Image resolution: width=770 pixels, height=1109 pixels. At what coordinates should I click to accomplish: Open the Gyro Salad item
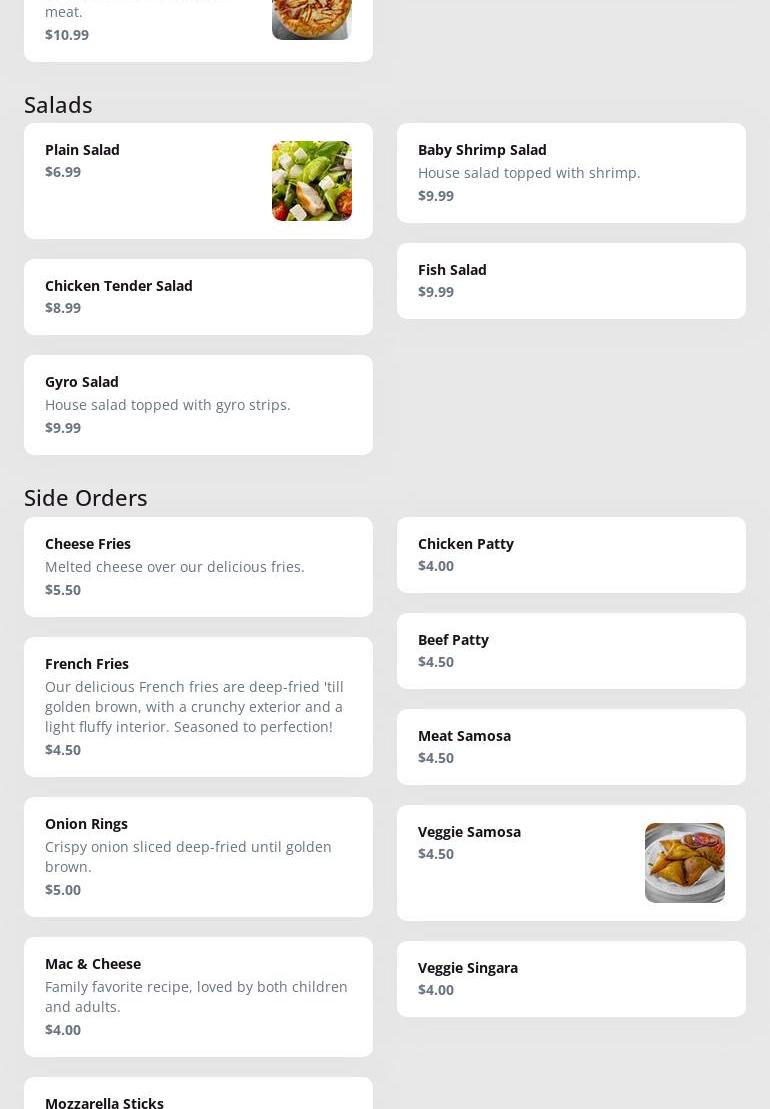[x=198, y=405]
